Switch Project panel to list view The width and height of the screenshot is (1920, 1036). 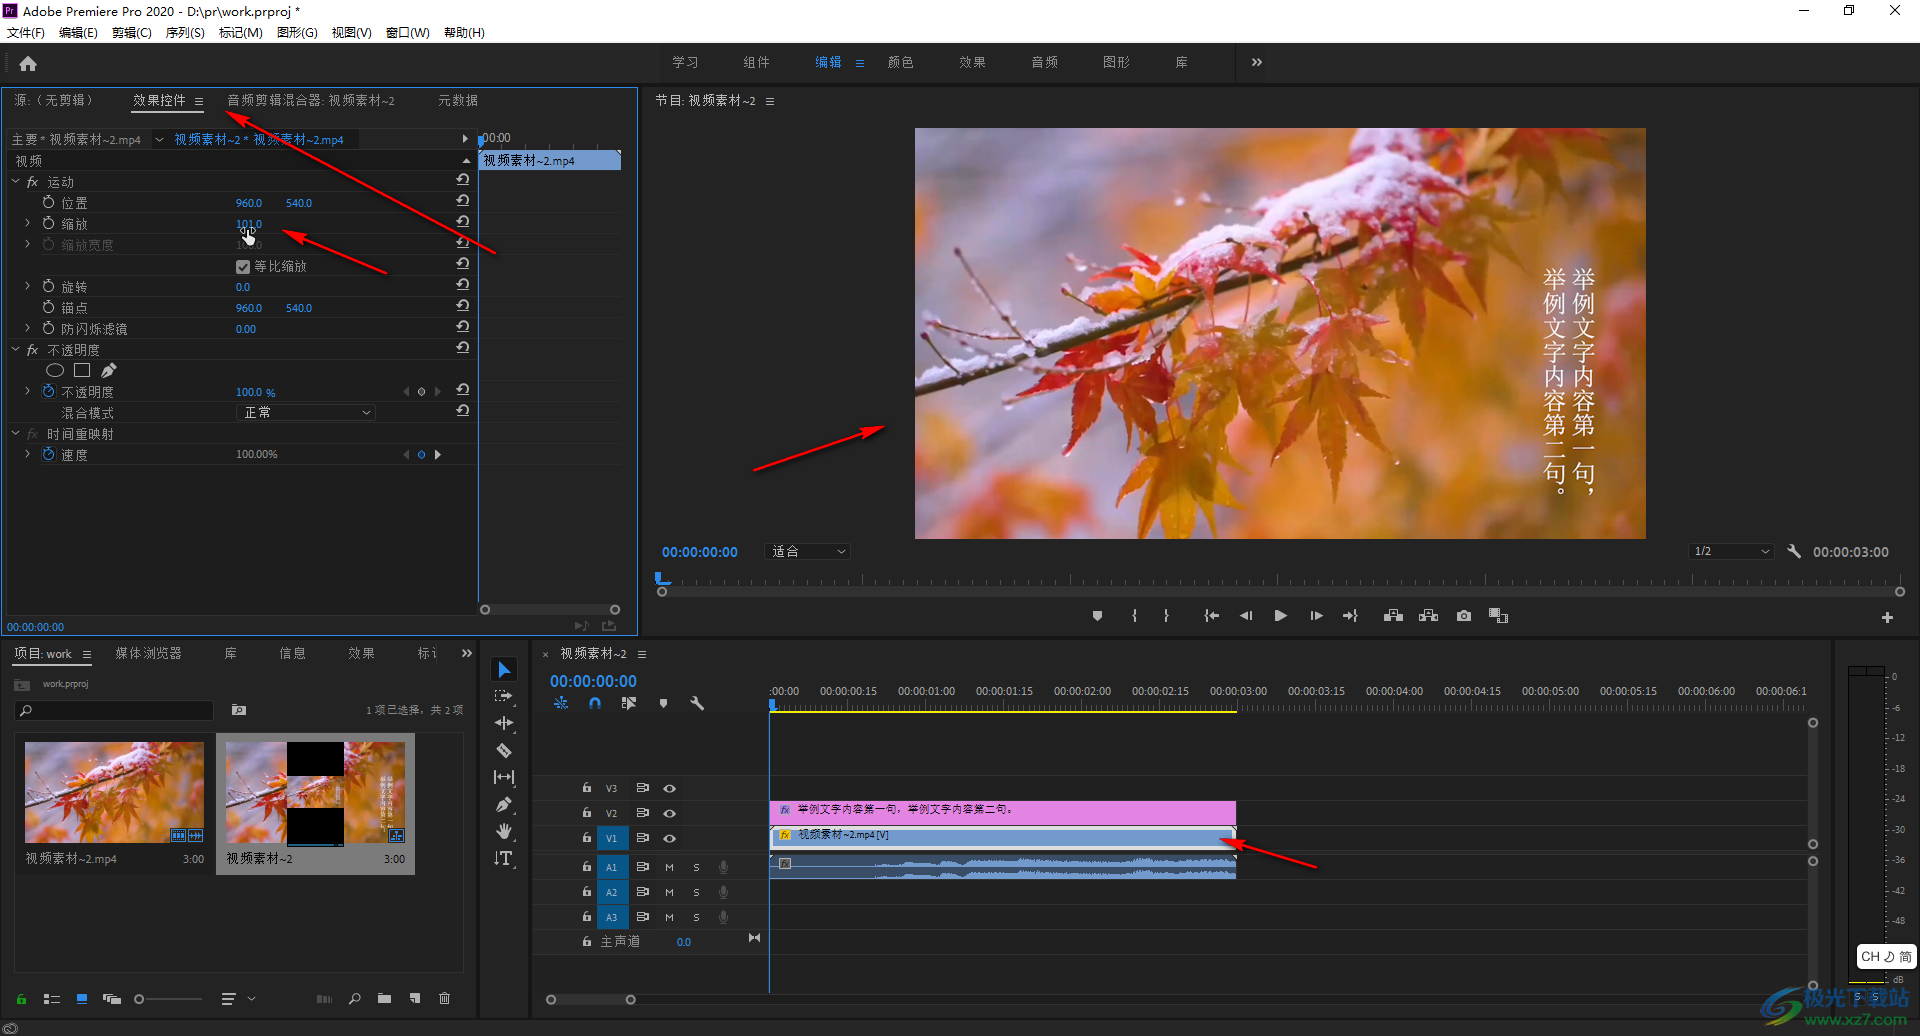point(52,998)
